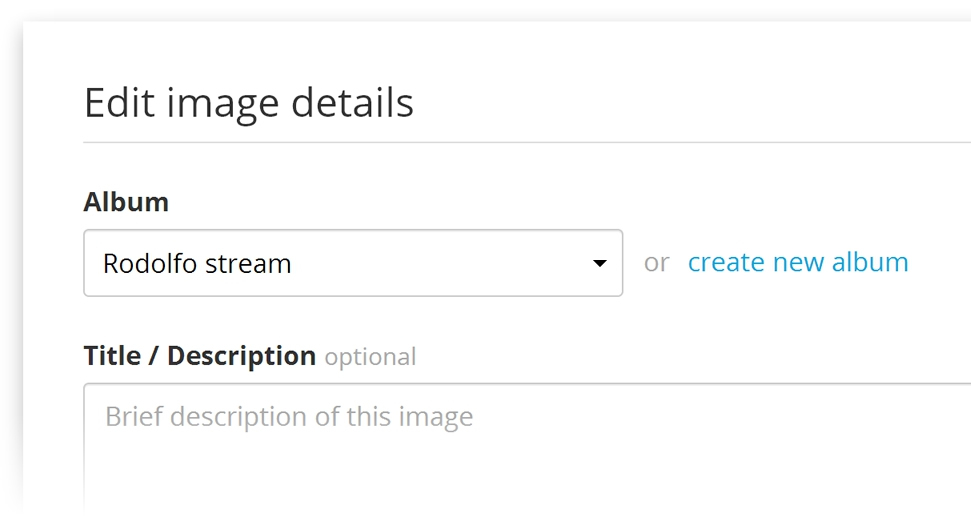This screenshot has height=516, width=971.
Task: Click the bold 'Album' field label
Action: coord(126,202)
